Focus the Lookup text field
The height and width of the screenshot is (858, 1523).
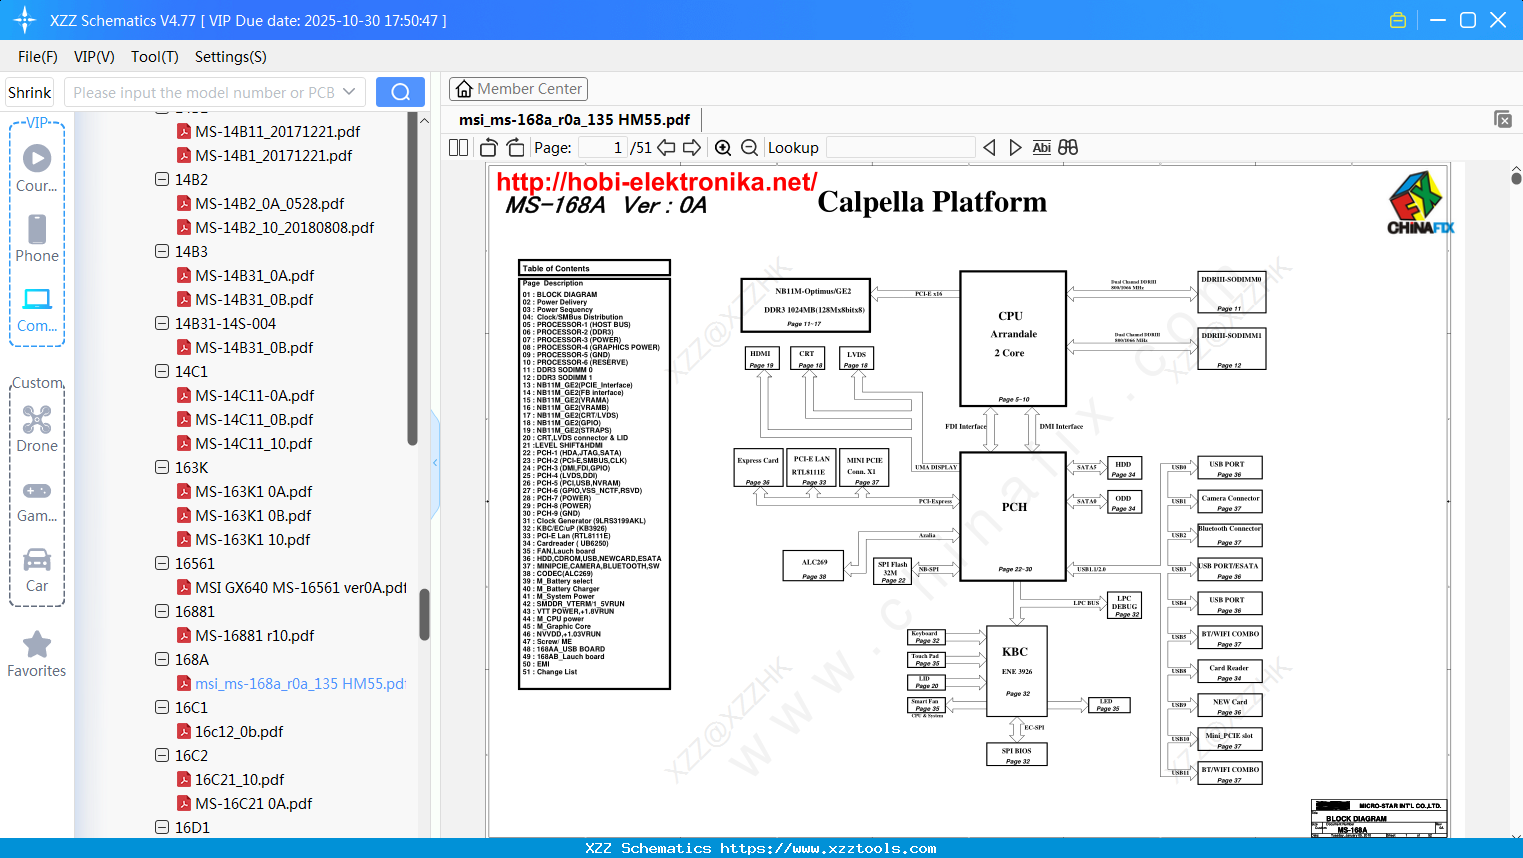point(901,148)
